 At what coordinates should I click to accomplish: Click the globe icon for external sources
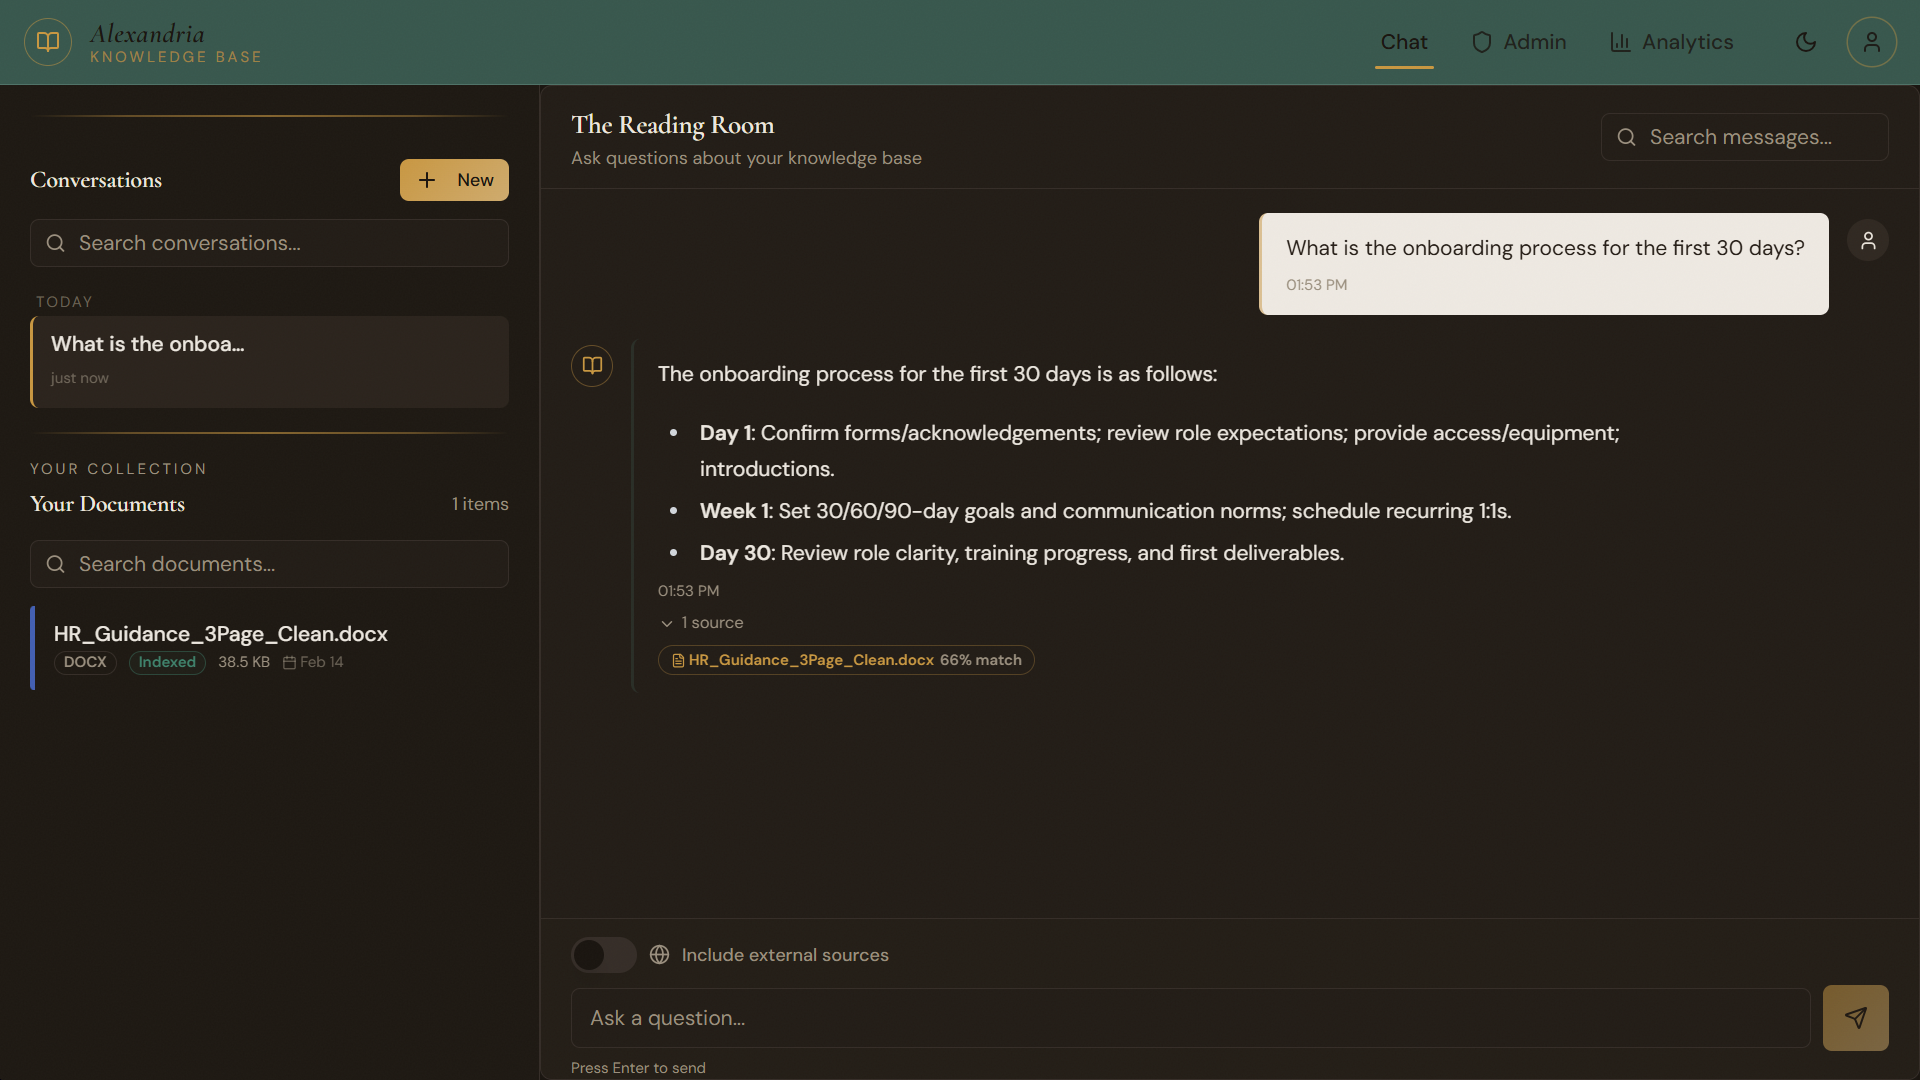(659, 955)
